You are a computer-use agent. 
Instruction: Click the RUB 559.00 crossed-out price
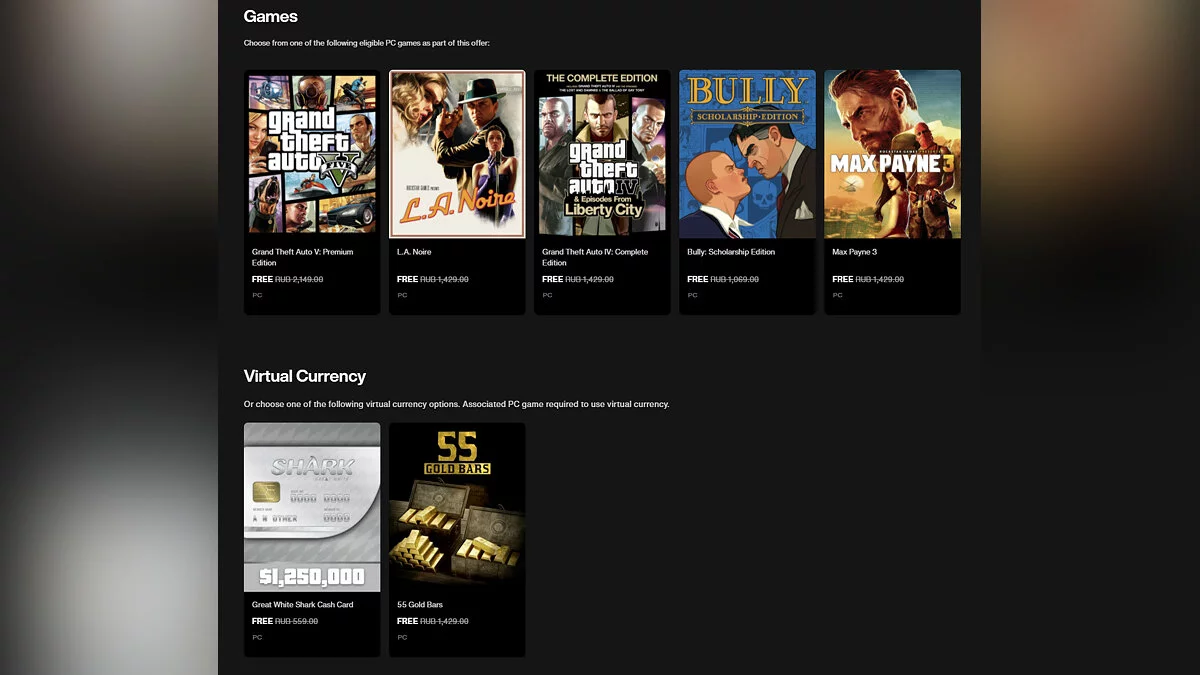(296, 621)
